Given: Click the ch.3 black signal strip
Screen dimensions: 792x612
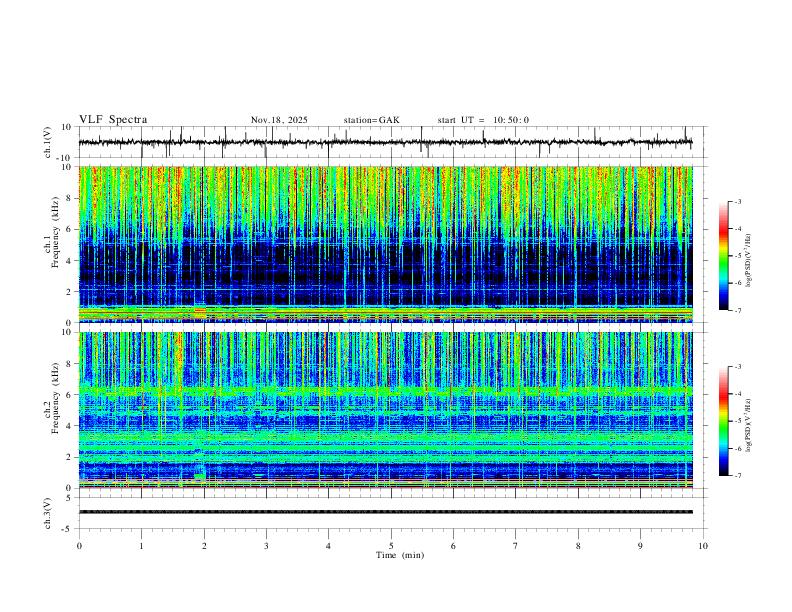Looking at the screenshot, I should pyautogui.click(x=385, y=512).
